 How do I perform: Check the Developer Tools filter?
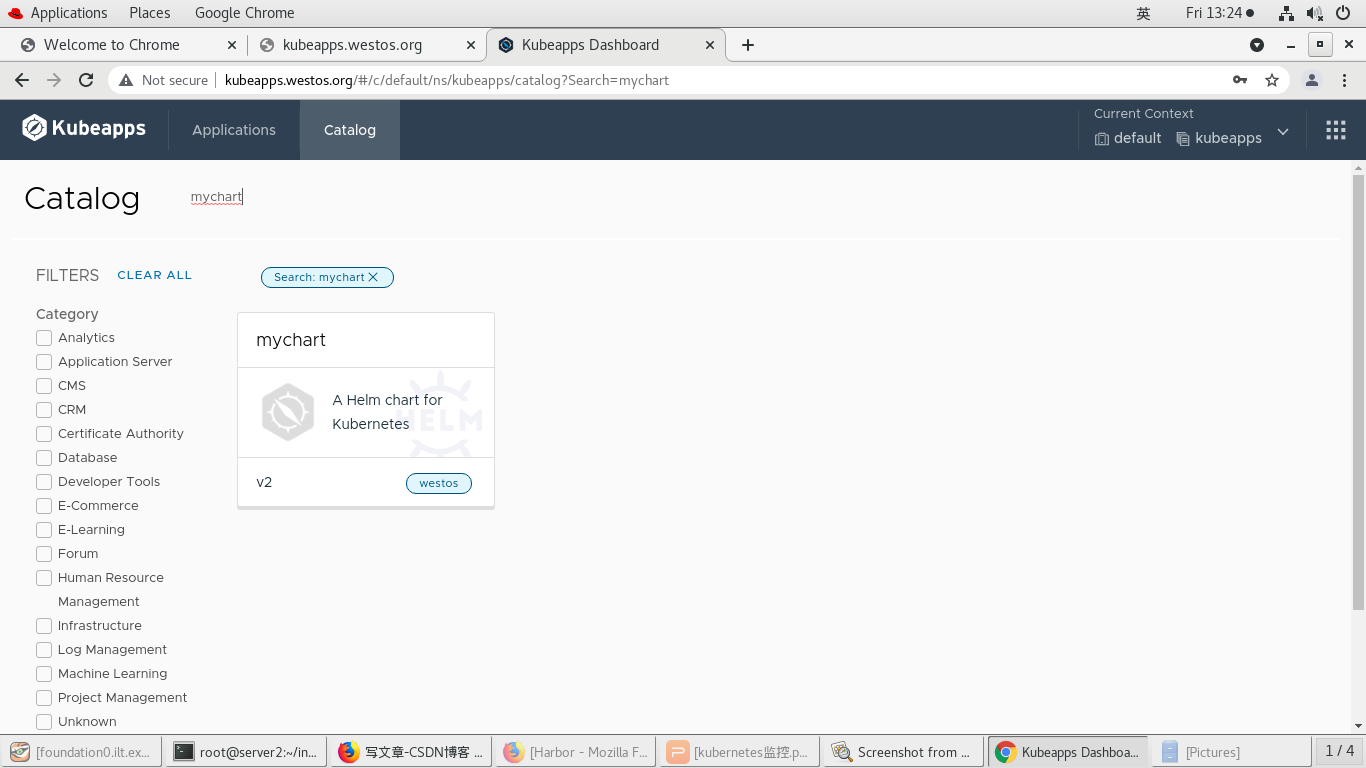44,482
